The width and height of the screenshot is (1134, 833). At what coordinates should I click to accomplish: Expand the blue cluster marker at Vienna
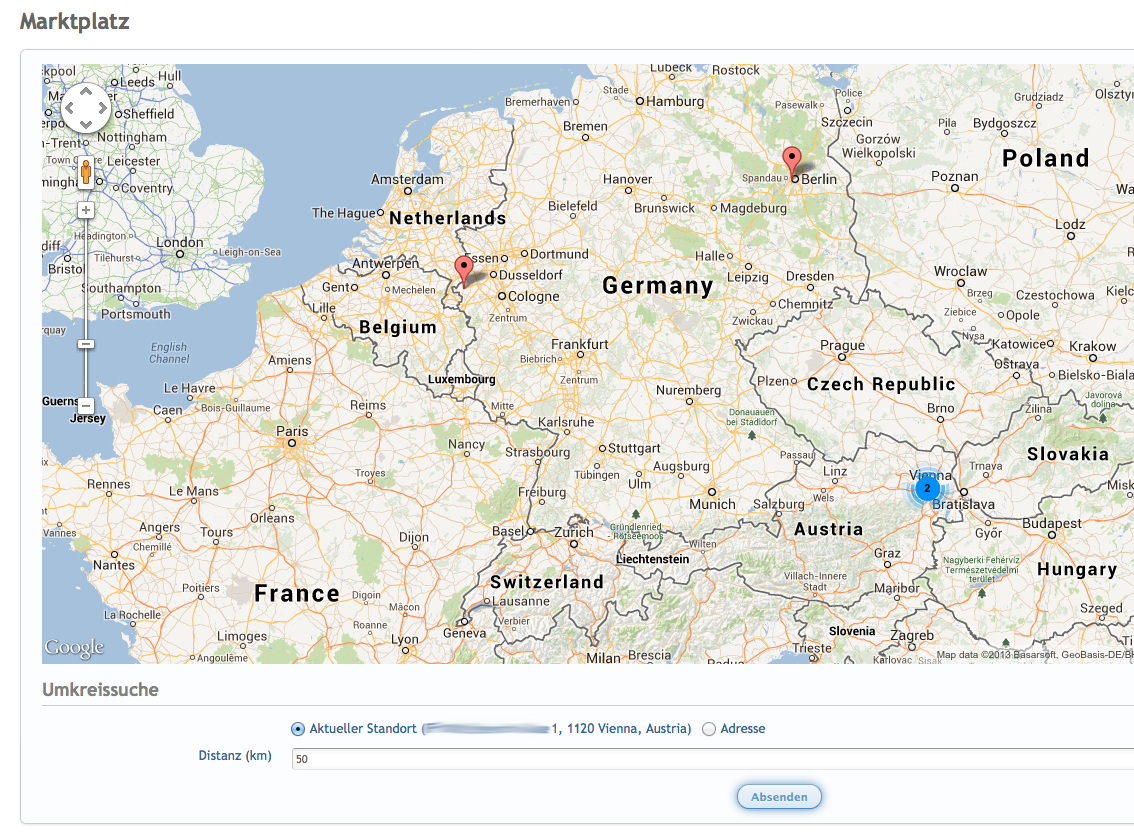coord(927,488)
